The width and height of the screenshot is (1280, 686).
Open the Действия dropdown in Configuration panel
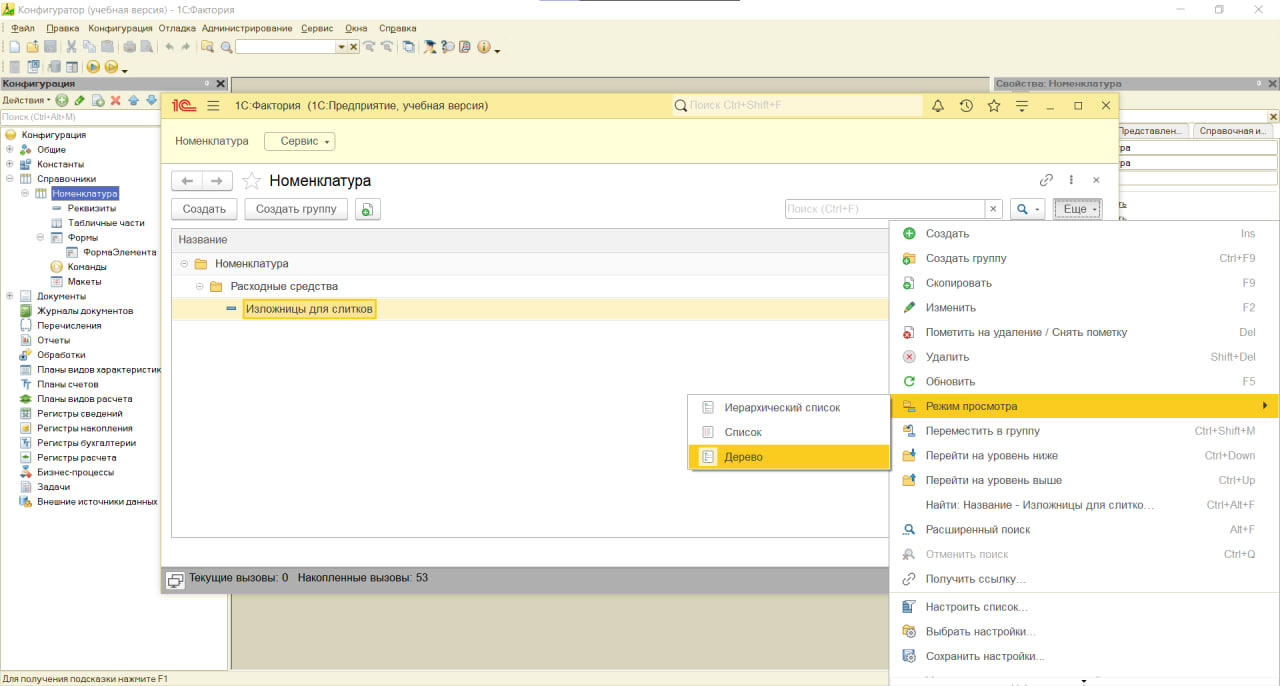point(25,100)
